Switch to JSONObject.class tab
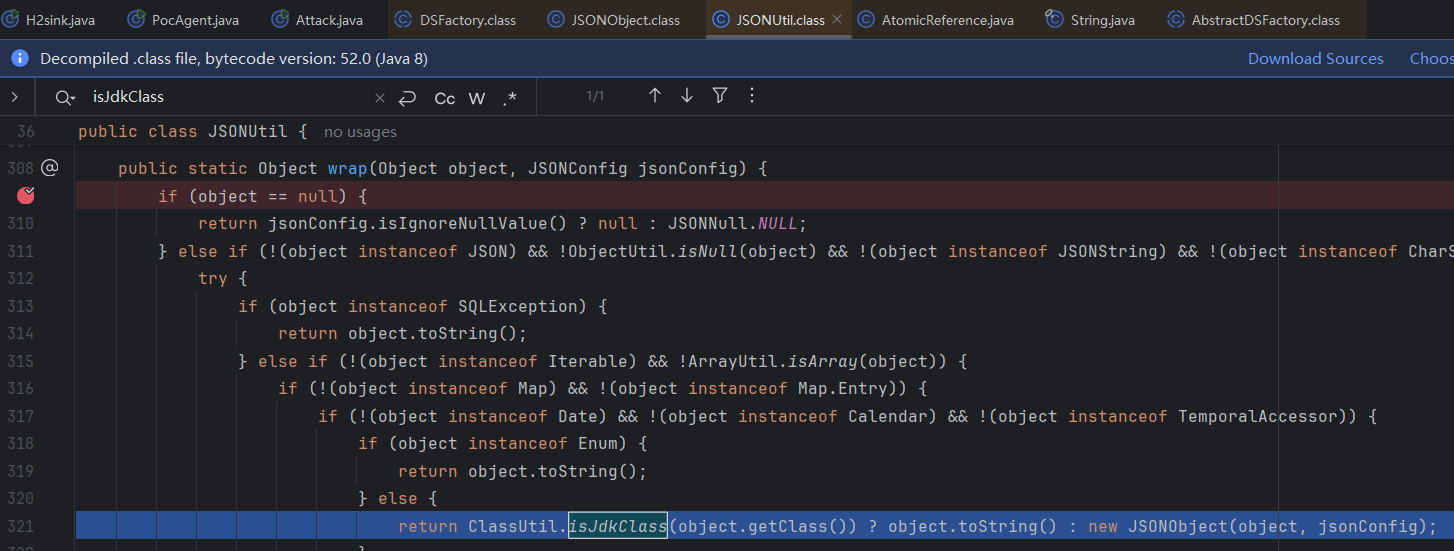Image resolution: width=1454 pixels, height=551 pixels. point(614,19)
